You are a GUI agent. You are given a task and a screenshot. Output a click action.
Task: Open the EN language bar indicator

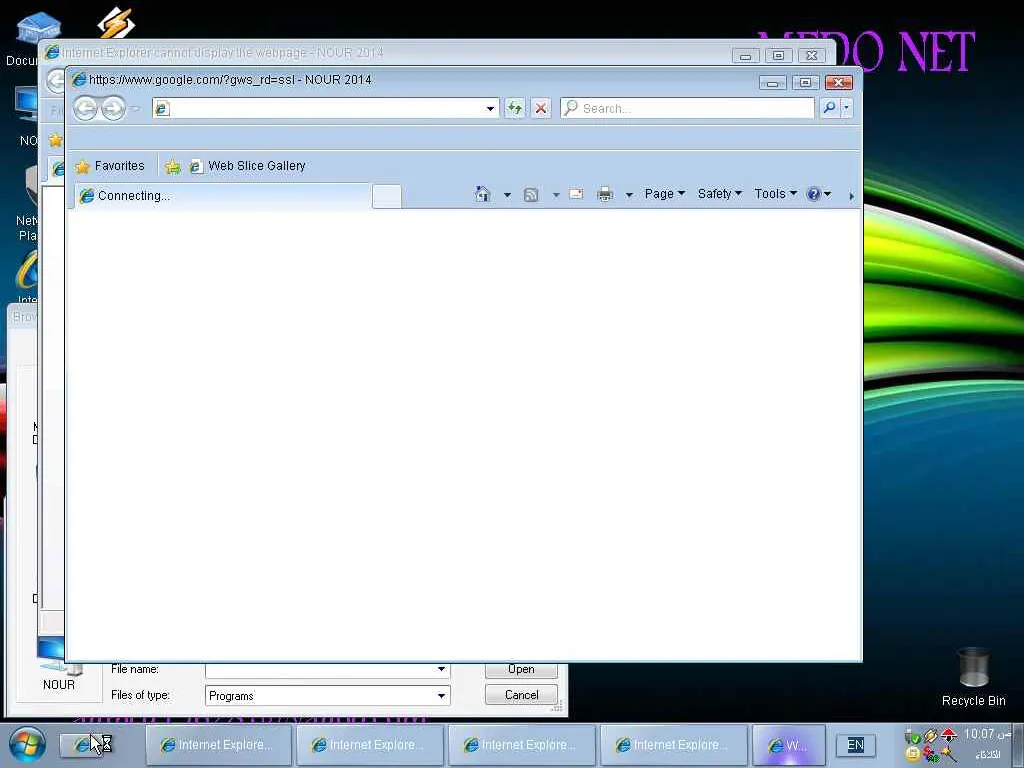tap(856, 745)
